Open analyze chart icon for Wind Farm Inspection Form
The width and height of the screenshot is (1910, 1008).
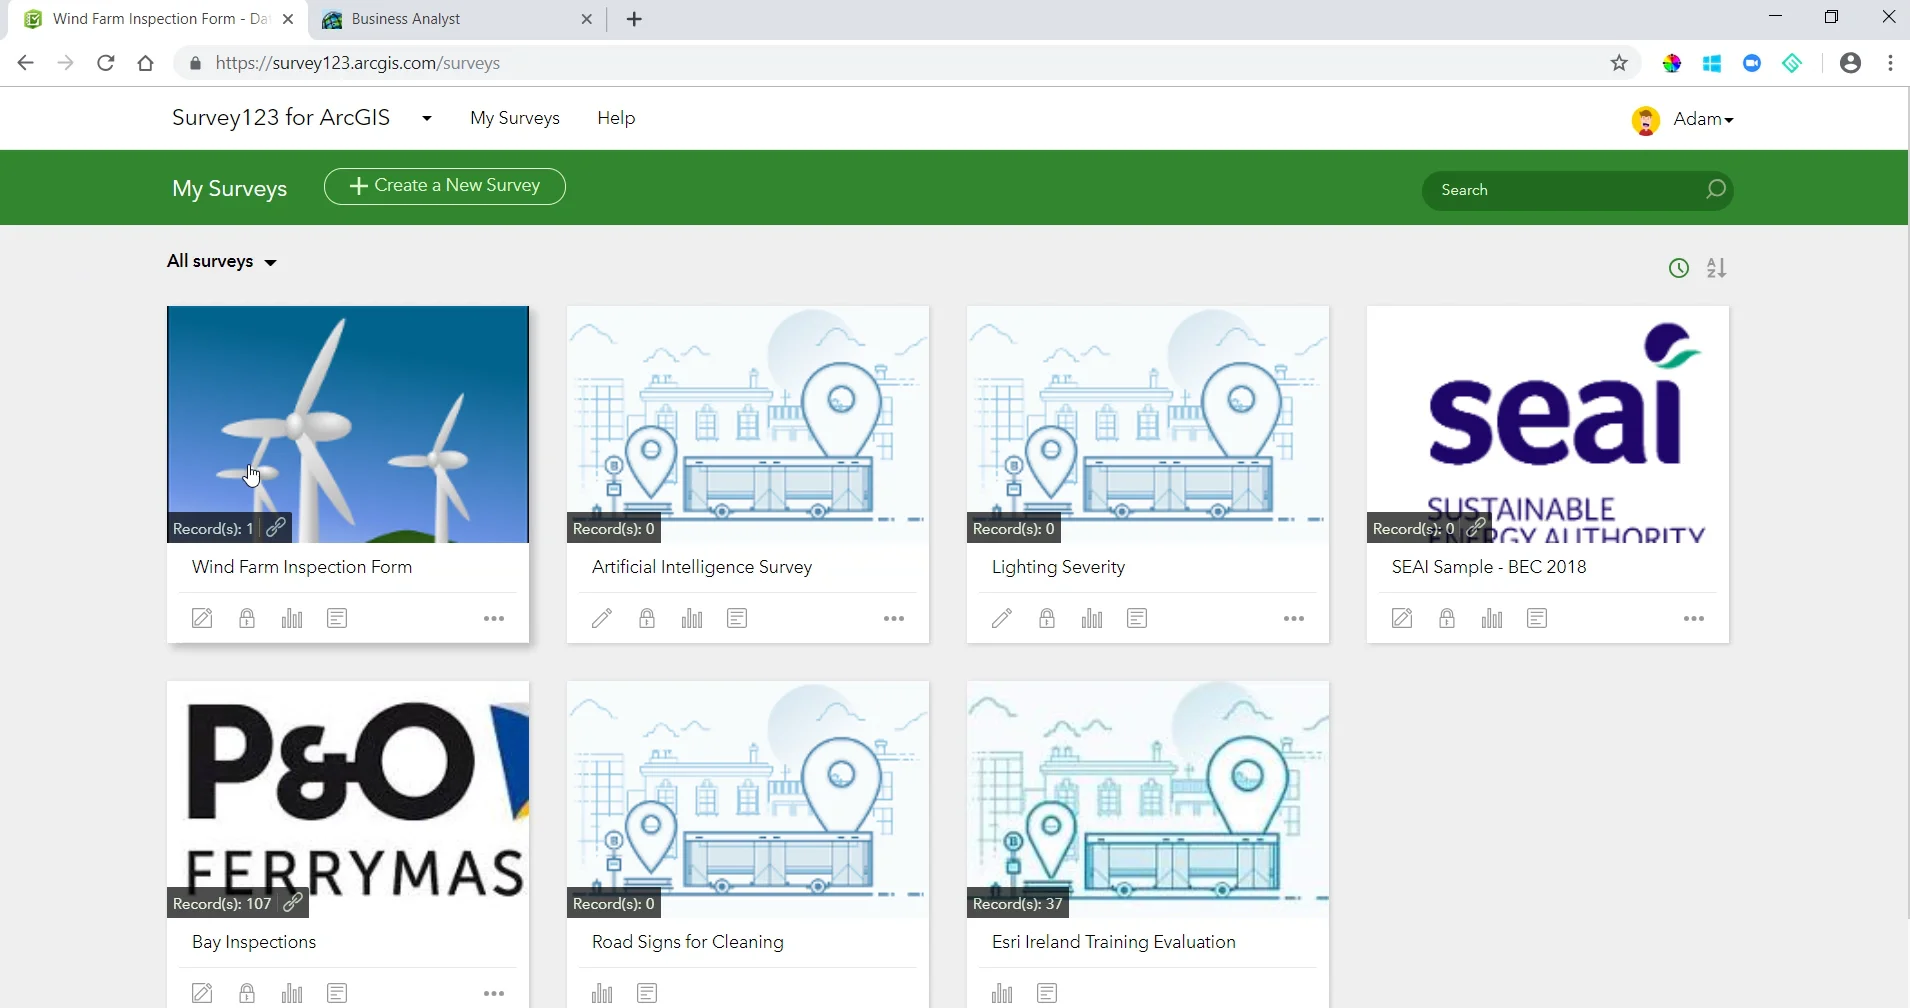coord(292,618)
